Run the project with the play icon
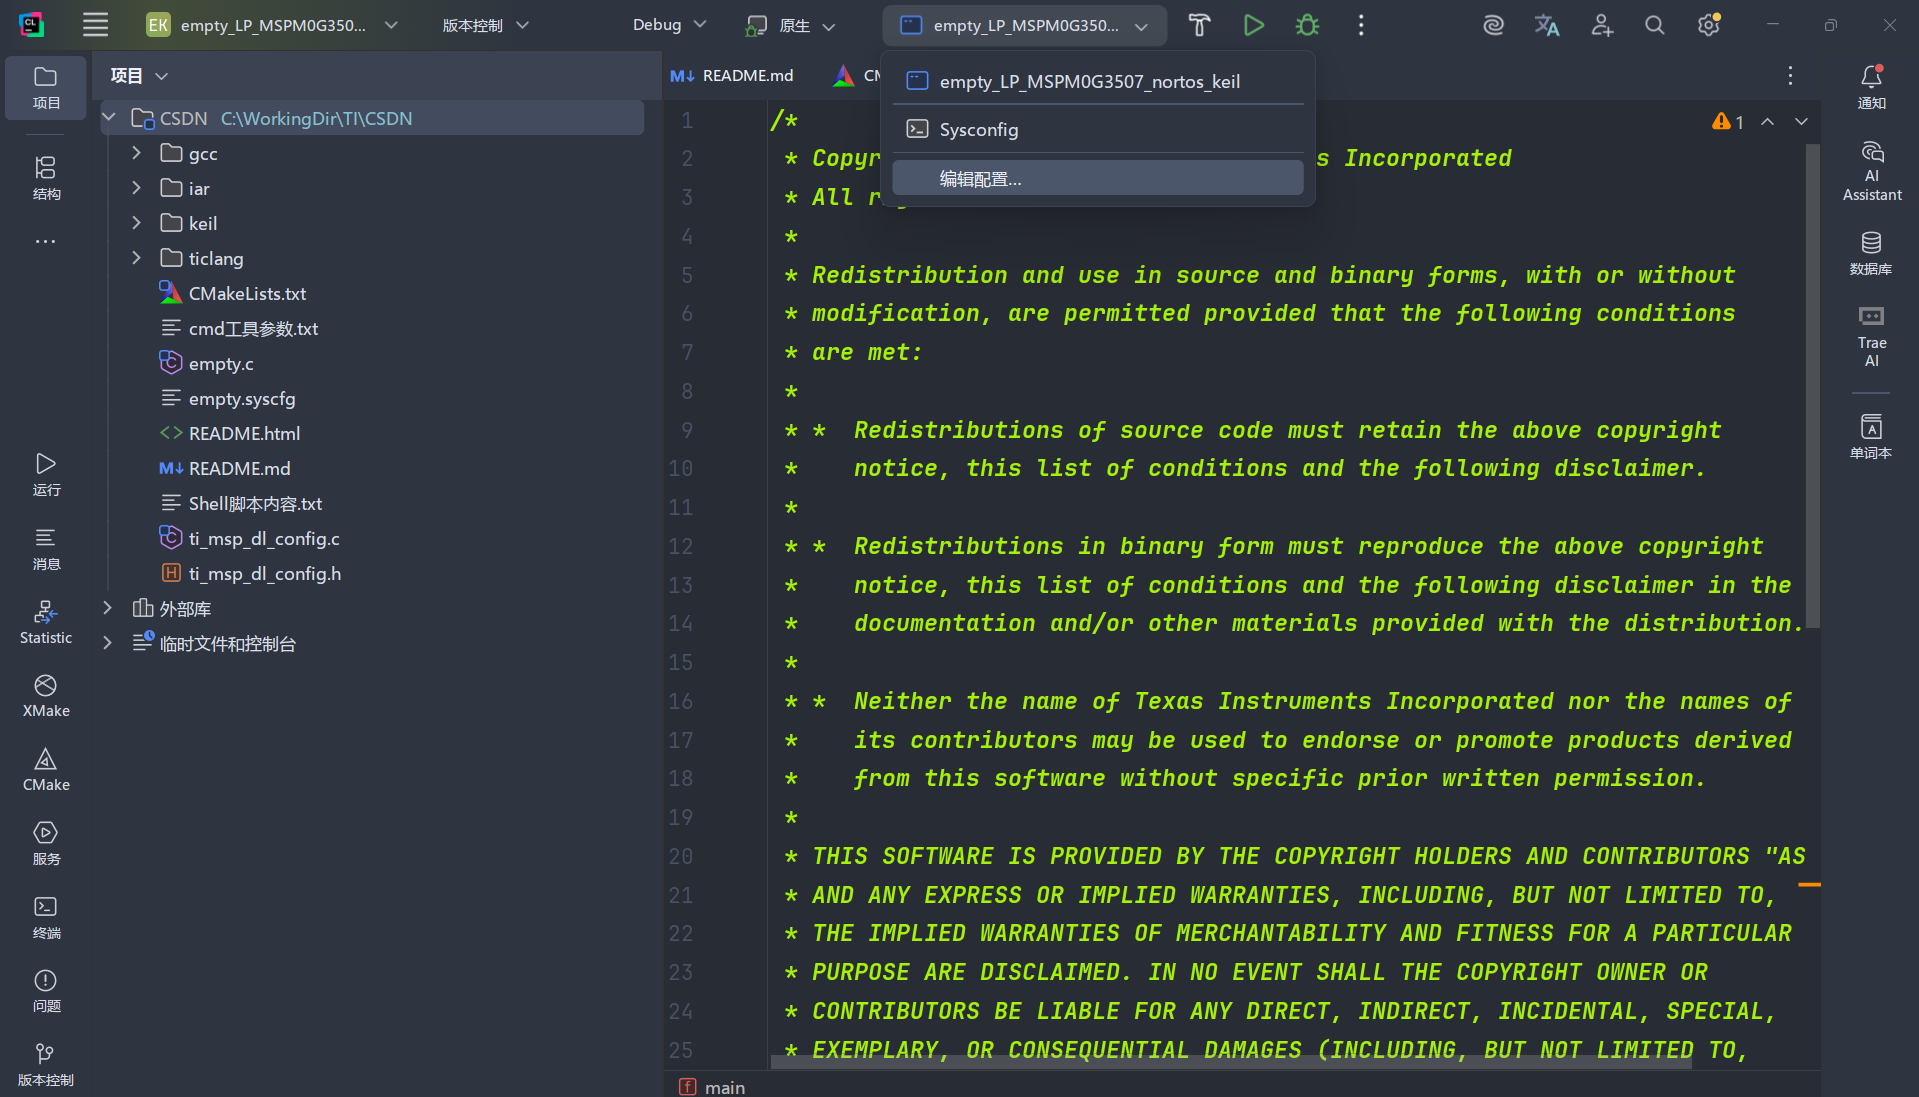 point(1253,25)
